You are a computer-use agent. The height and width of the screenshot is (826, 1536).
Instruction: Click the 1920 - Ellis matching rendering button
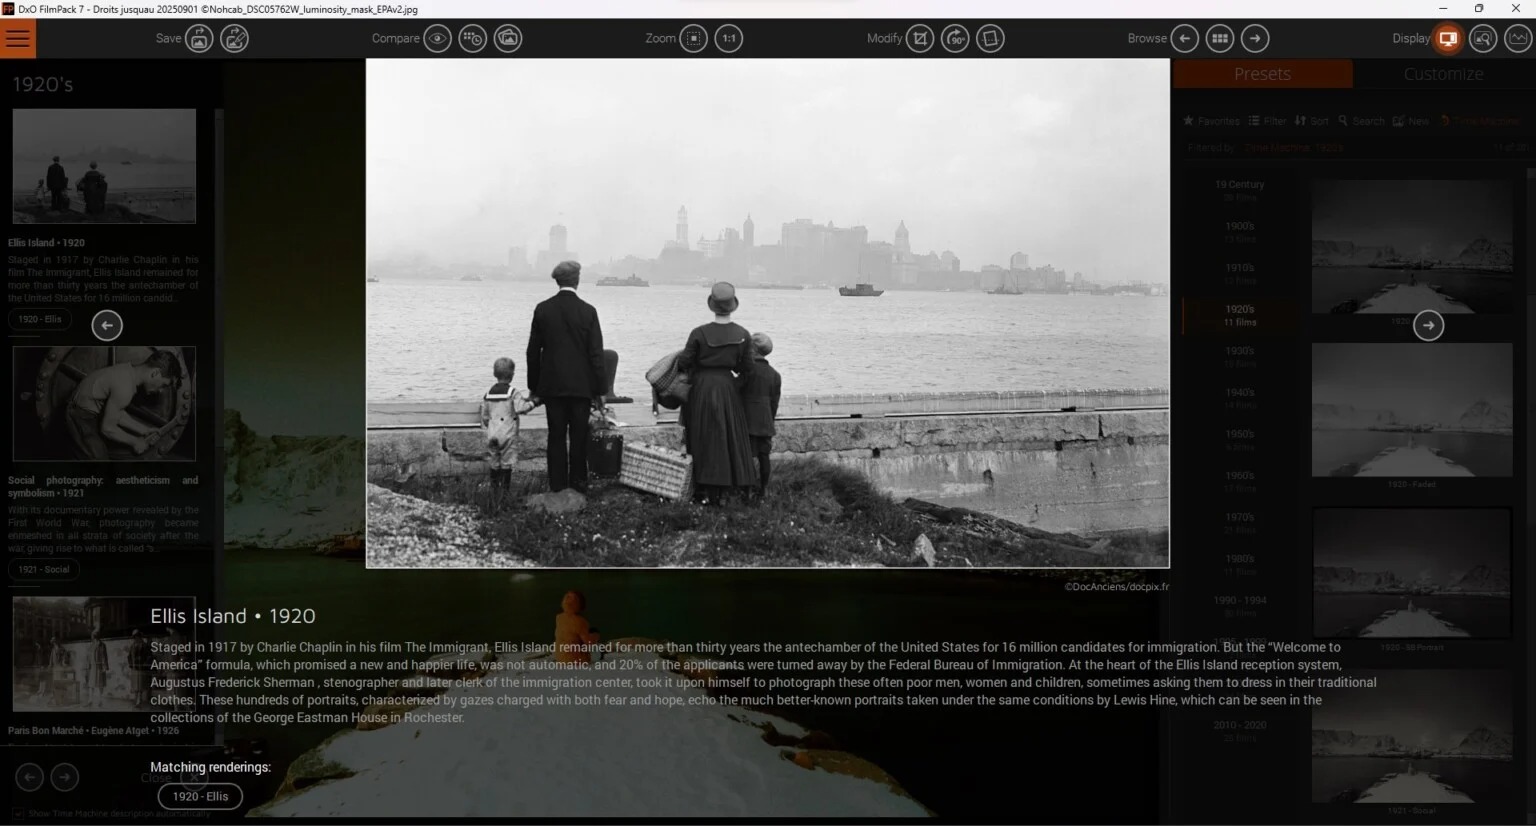coord(200,796)
